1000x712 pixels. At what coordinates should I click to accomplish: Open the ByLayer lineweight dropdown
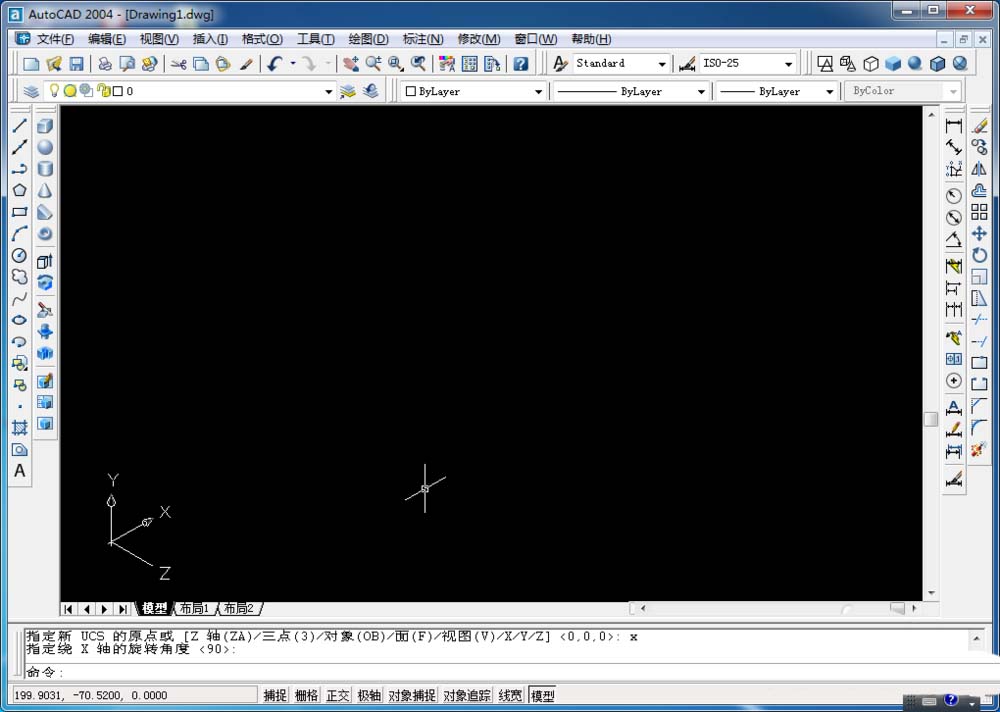click(x=830, y=91)
